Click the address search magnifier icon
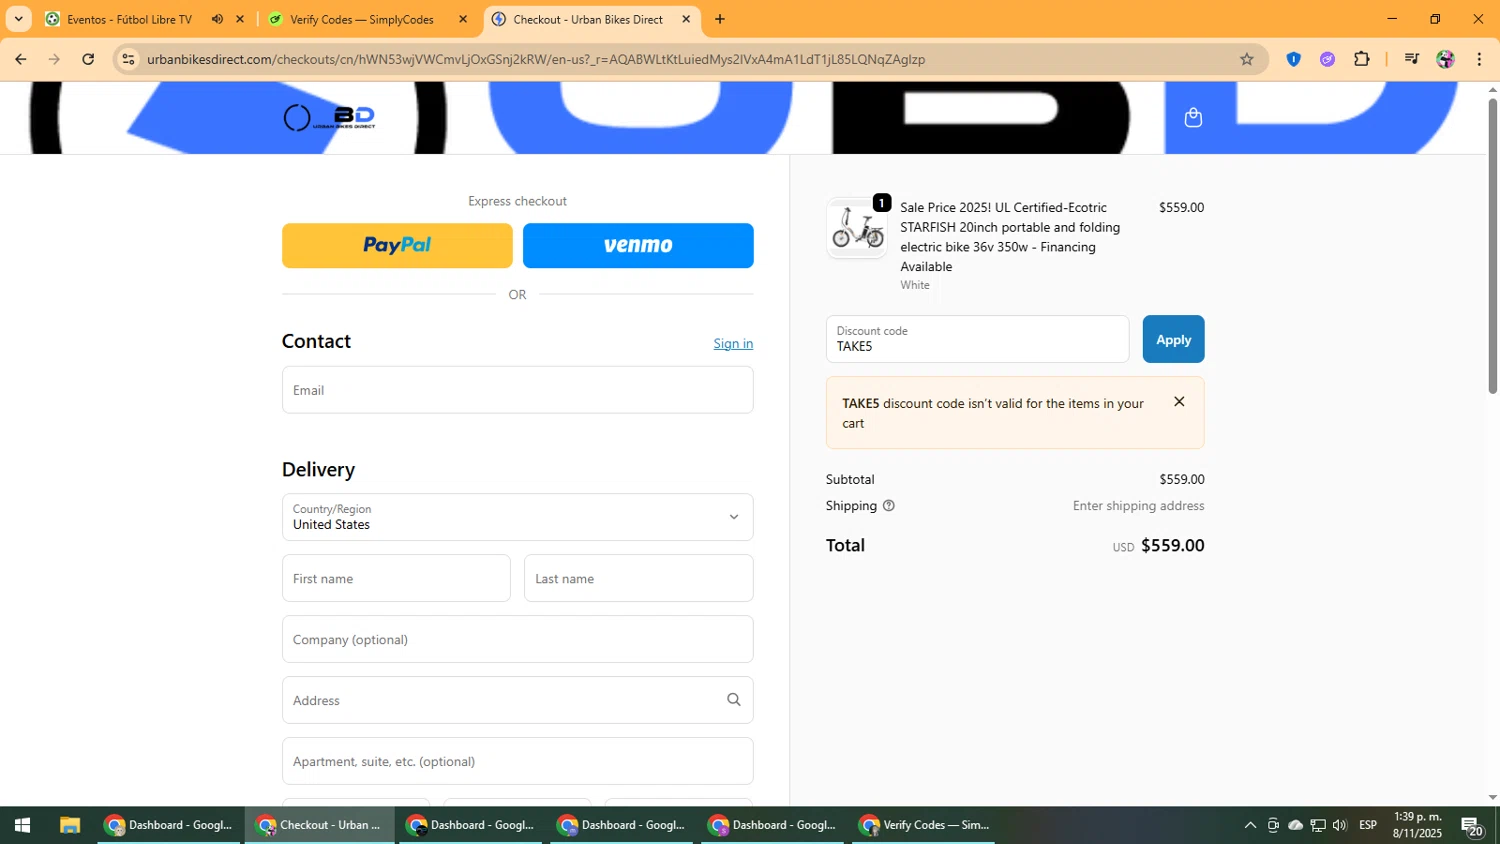Image resolution: width=1500 pixels, height=844 pixels. (733, 700)
